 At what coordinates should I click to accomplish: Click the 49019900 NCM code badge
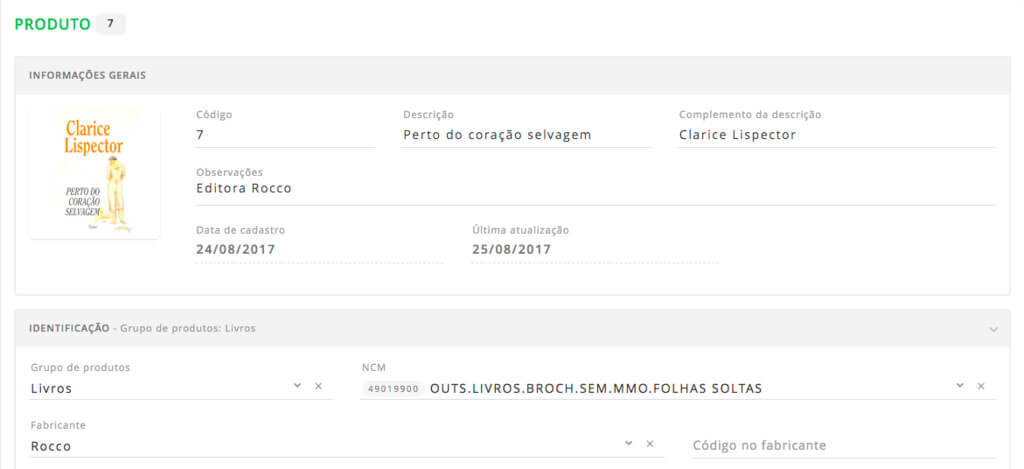pos(392,389)
